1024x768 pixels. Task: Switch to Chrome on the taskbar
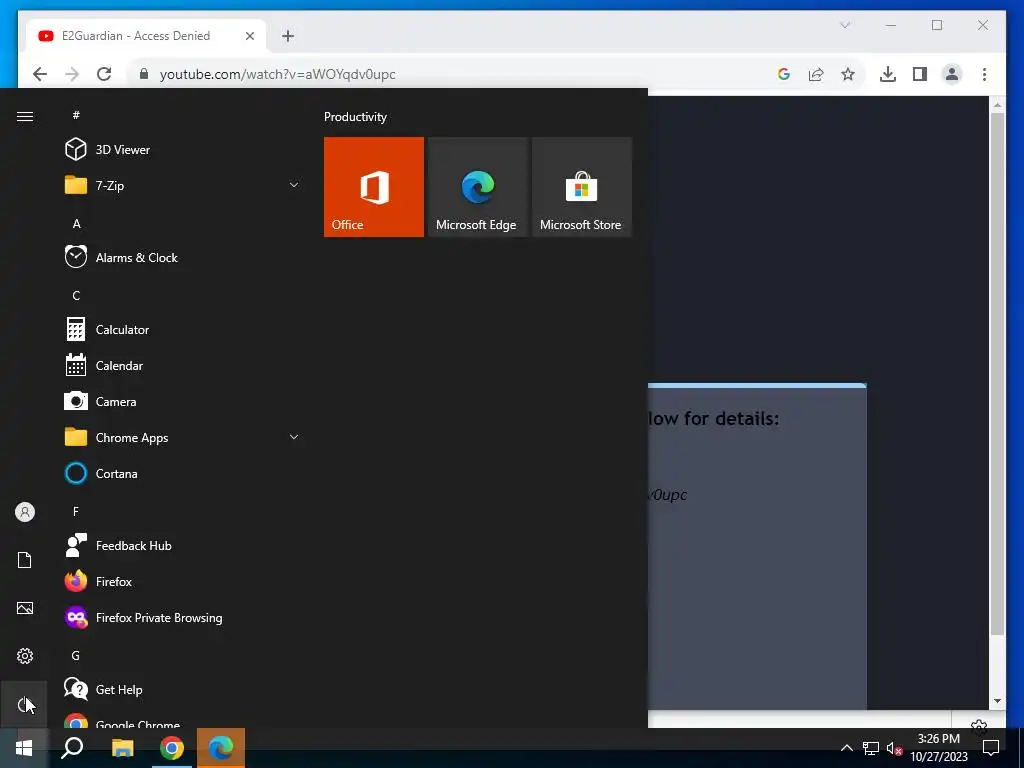pos(172,748)
